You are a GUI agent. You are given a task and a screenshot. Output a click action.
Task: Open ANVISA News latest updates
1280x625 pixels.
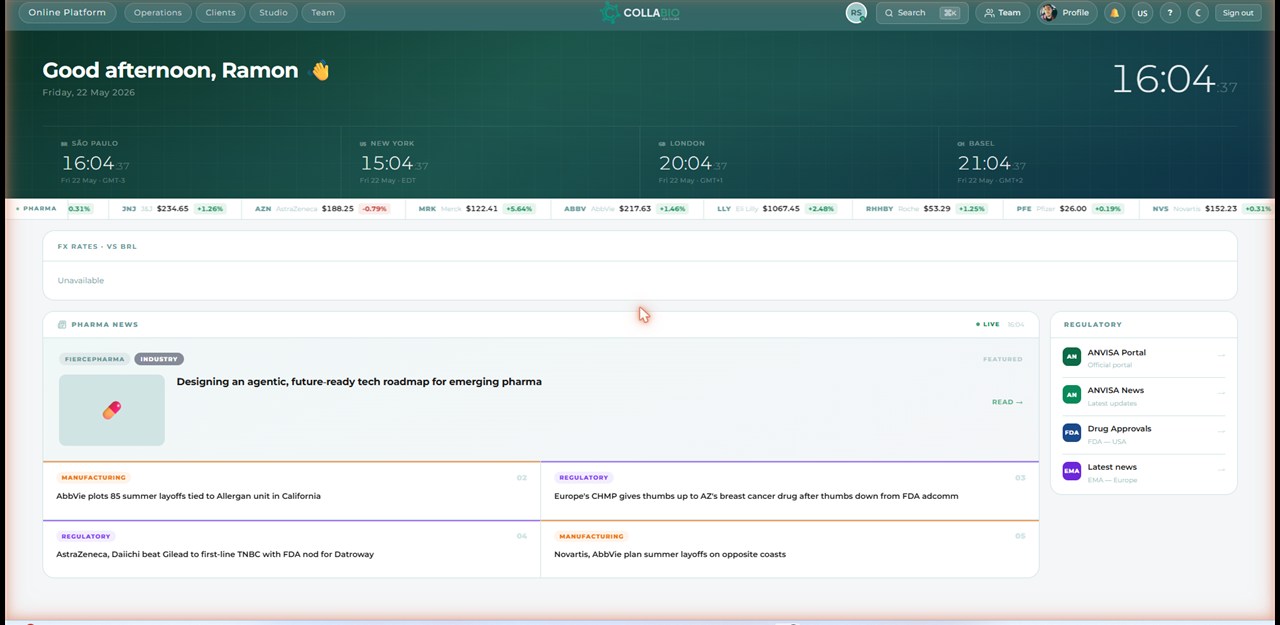1143,396
